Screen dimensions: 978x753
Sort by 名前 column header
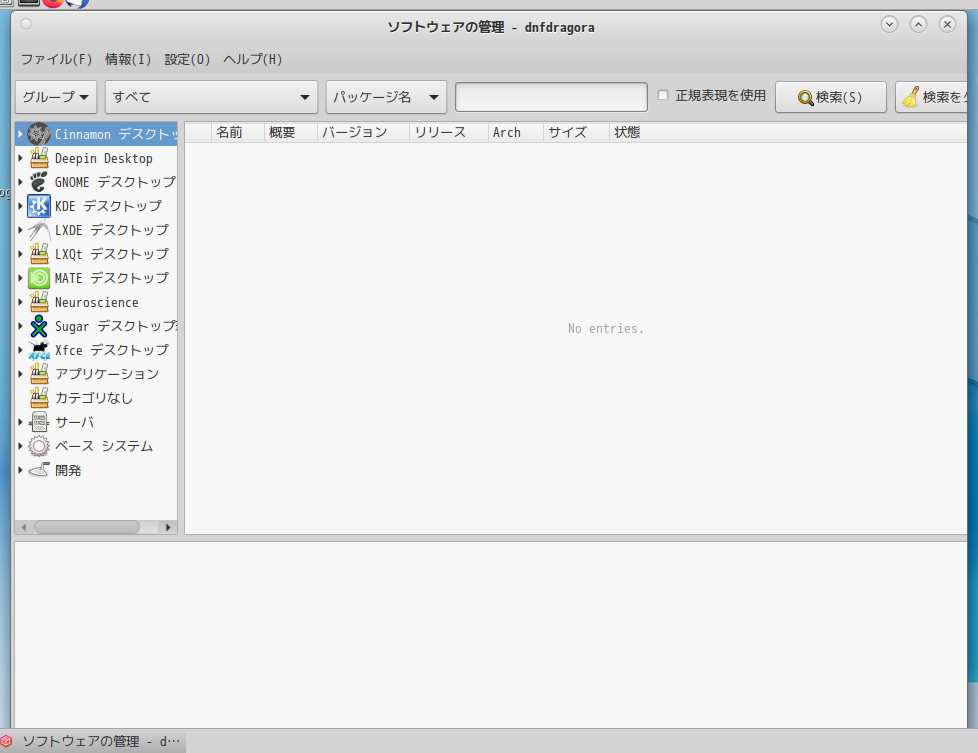(238, 132)
